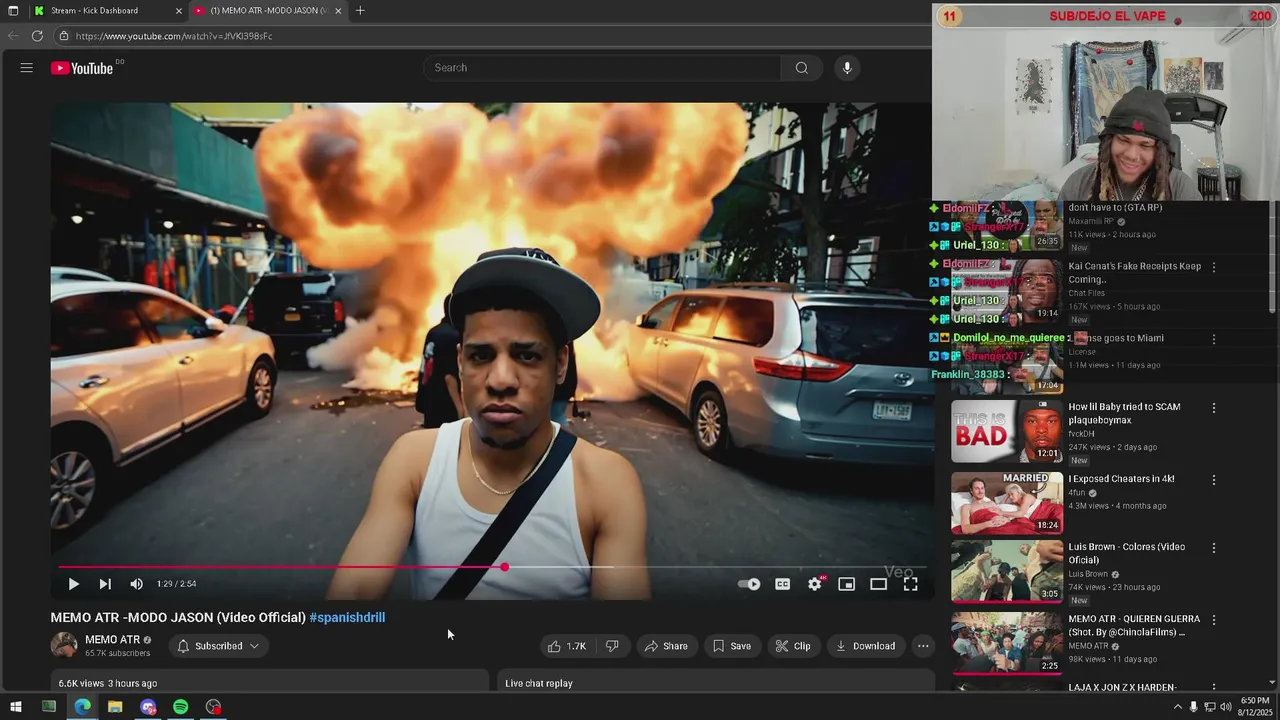Create a clip with the Clip button
This screenshot has height=720, width=1280.
tap(793, 646)
